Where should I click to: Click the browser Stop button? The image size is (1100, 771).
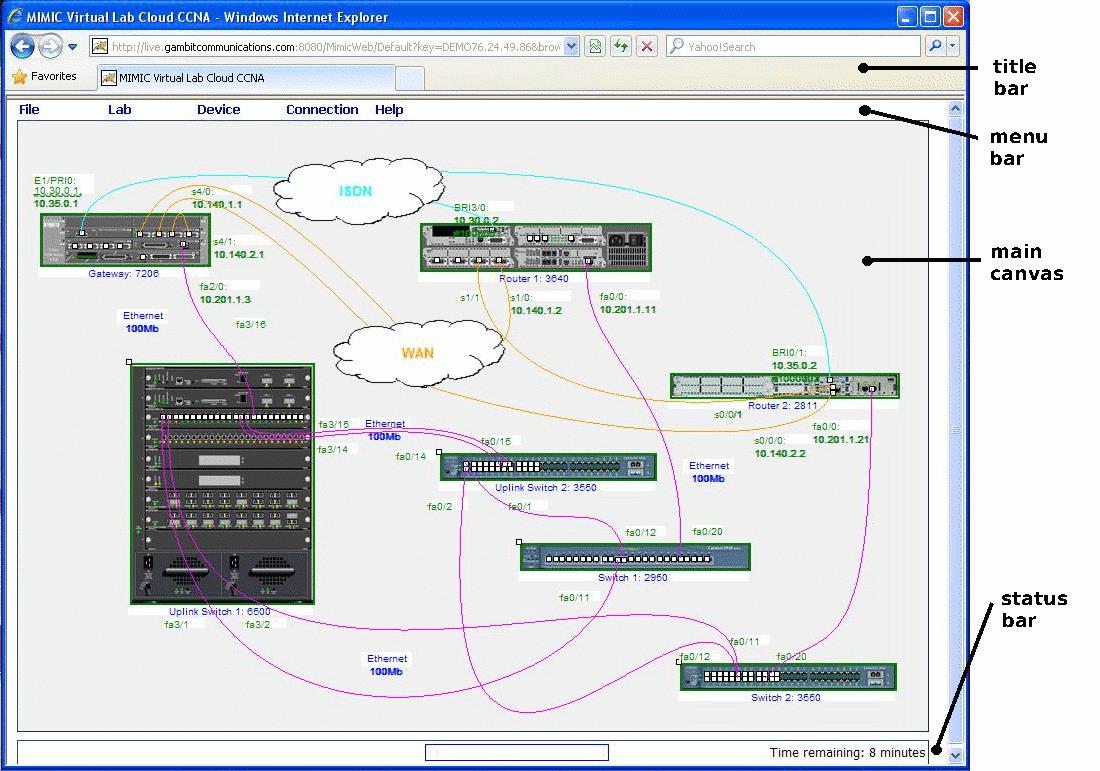(647, 47)
